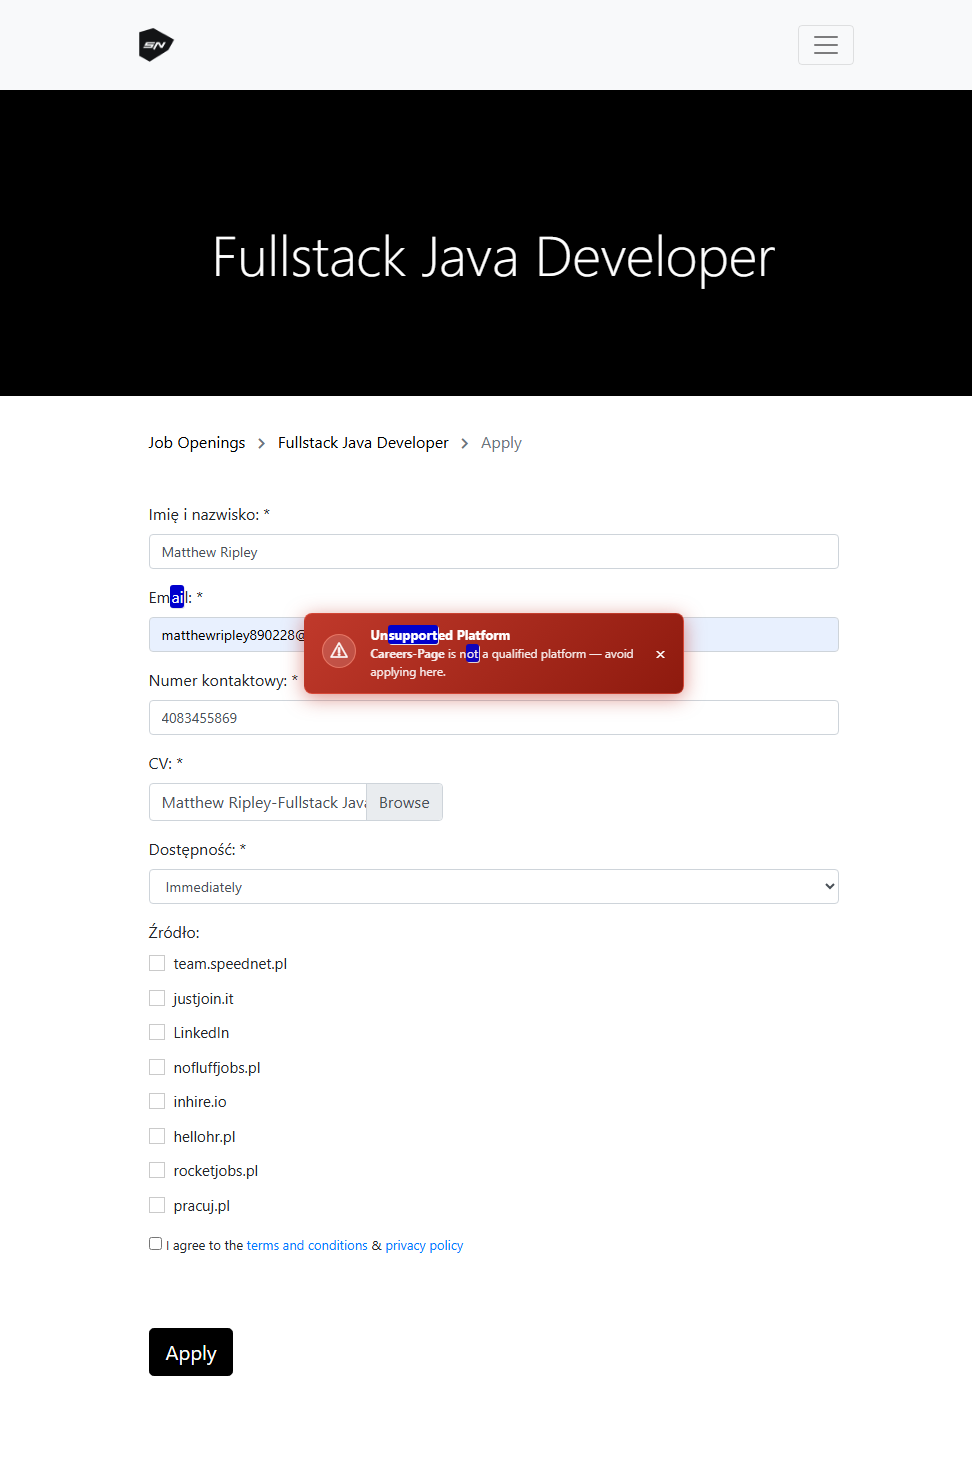Agree to terms and conditions checkbox

point(155,1244)
